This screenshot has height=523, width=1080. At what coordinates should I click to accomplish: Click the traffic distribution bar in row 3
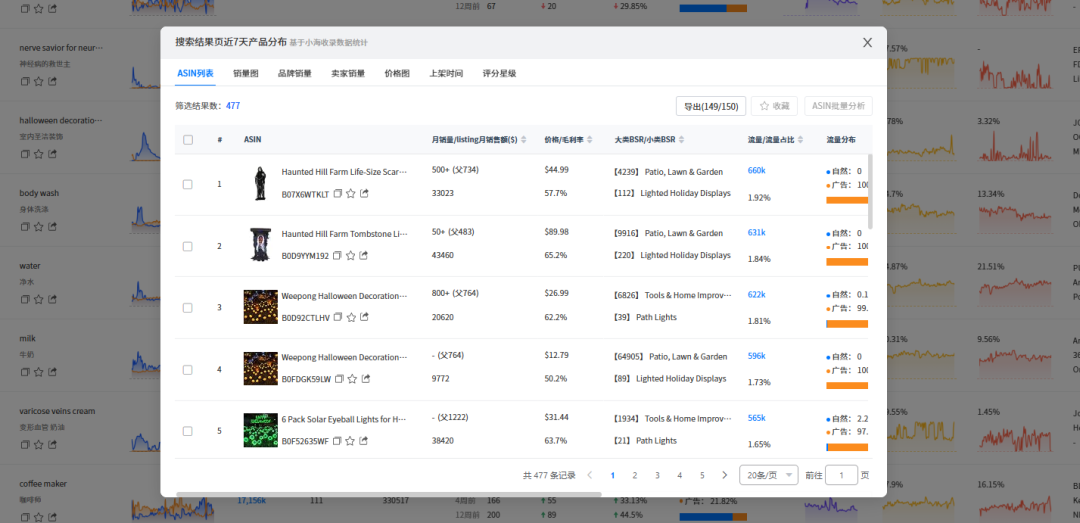click(847, 324)
